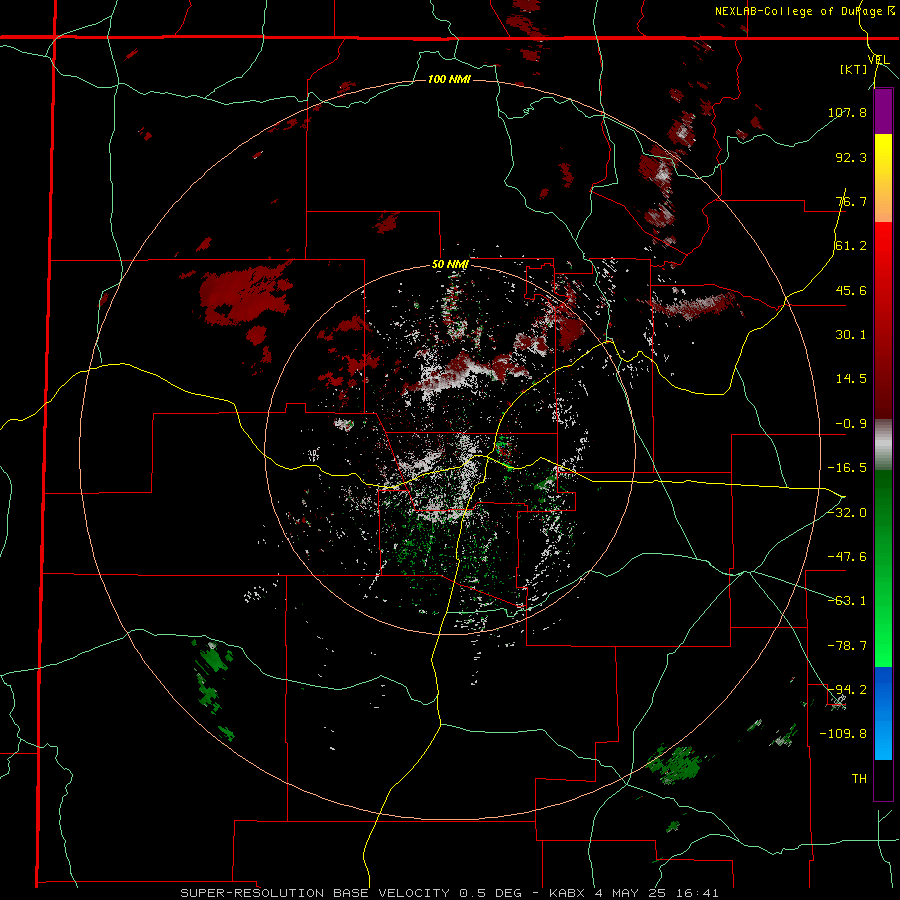Click the -109.8 legend value
The image size is (900, 900).
(x=843, y=734)
